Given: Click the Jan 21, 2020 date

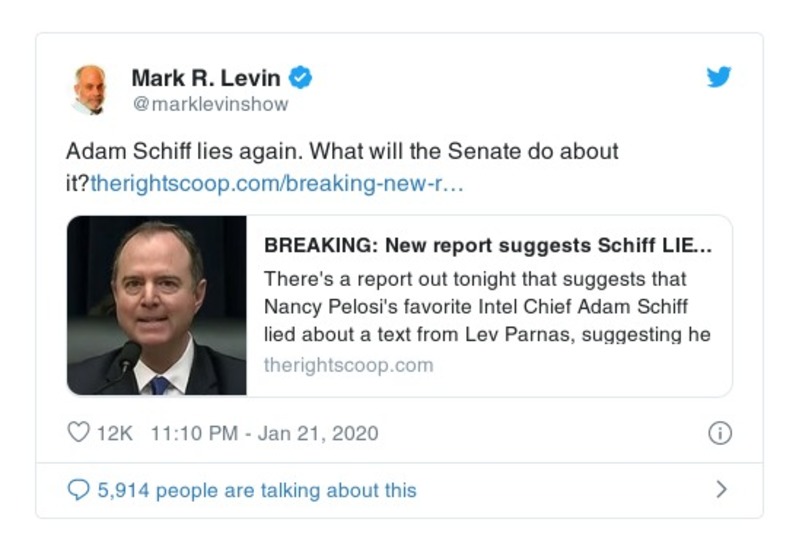Looking at the screenshot, I should [318, 433].
